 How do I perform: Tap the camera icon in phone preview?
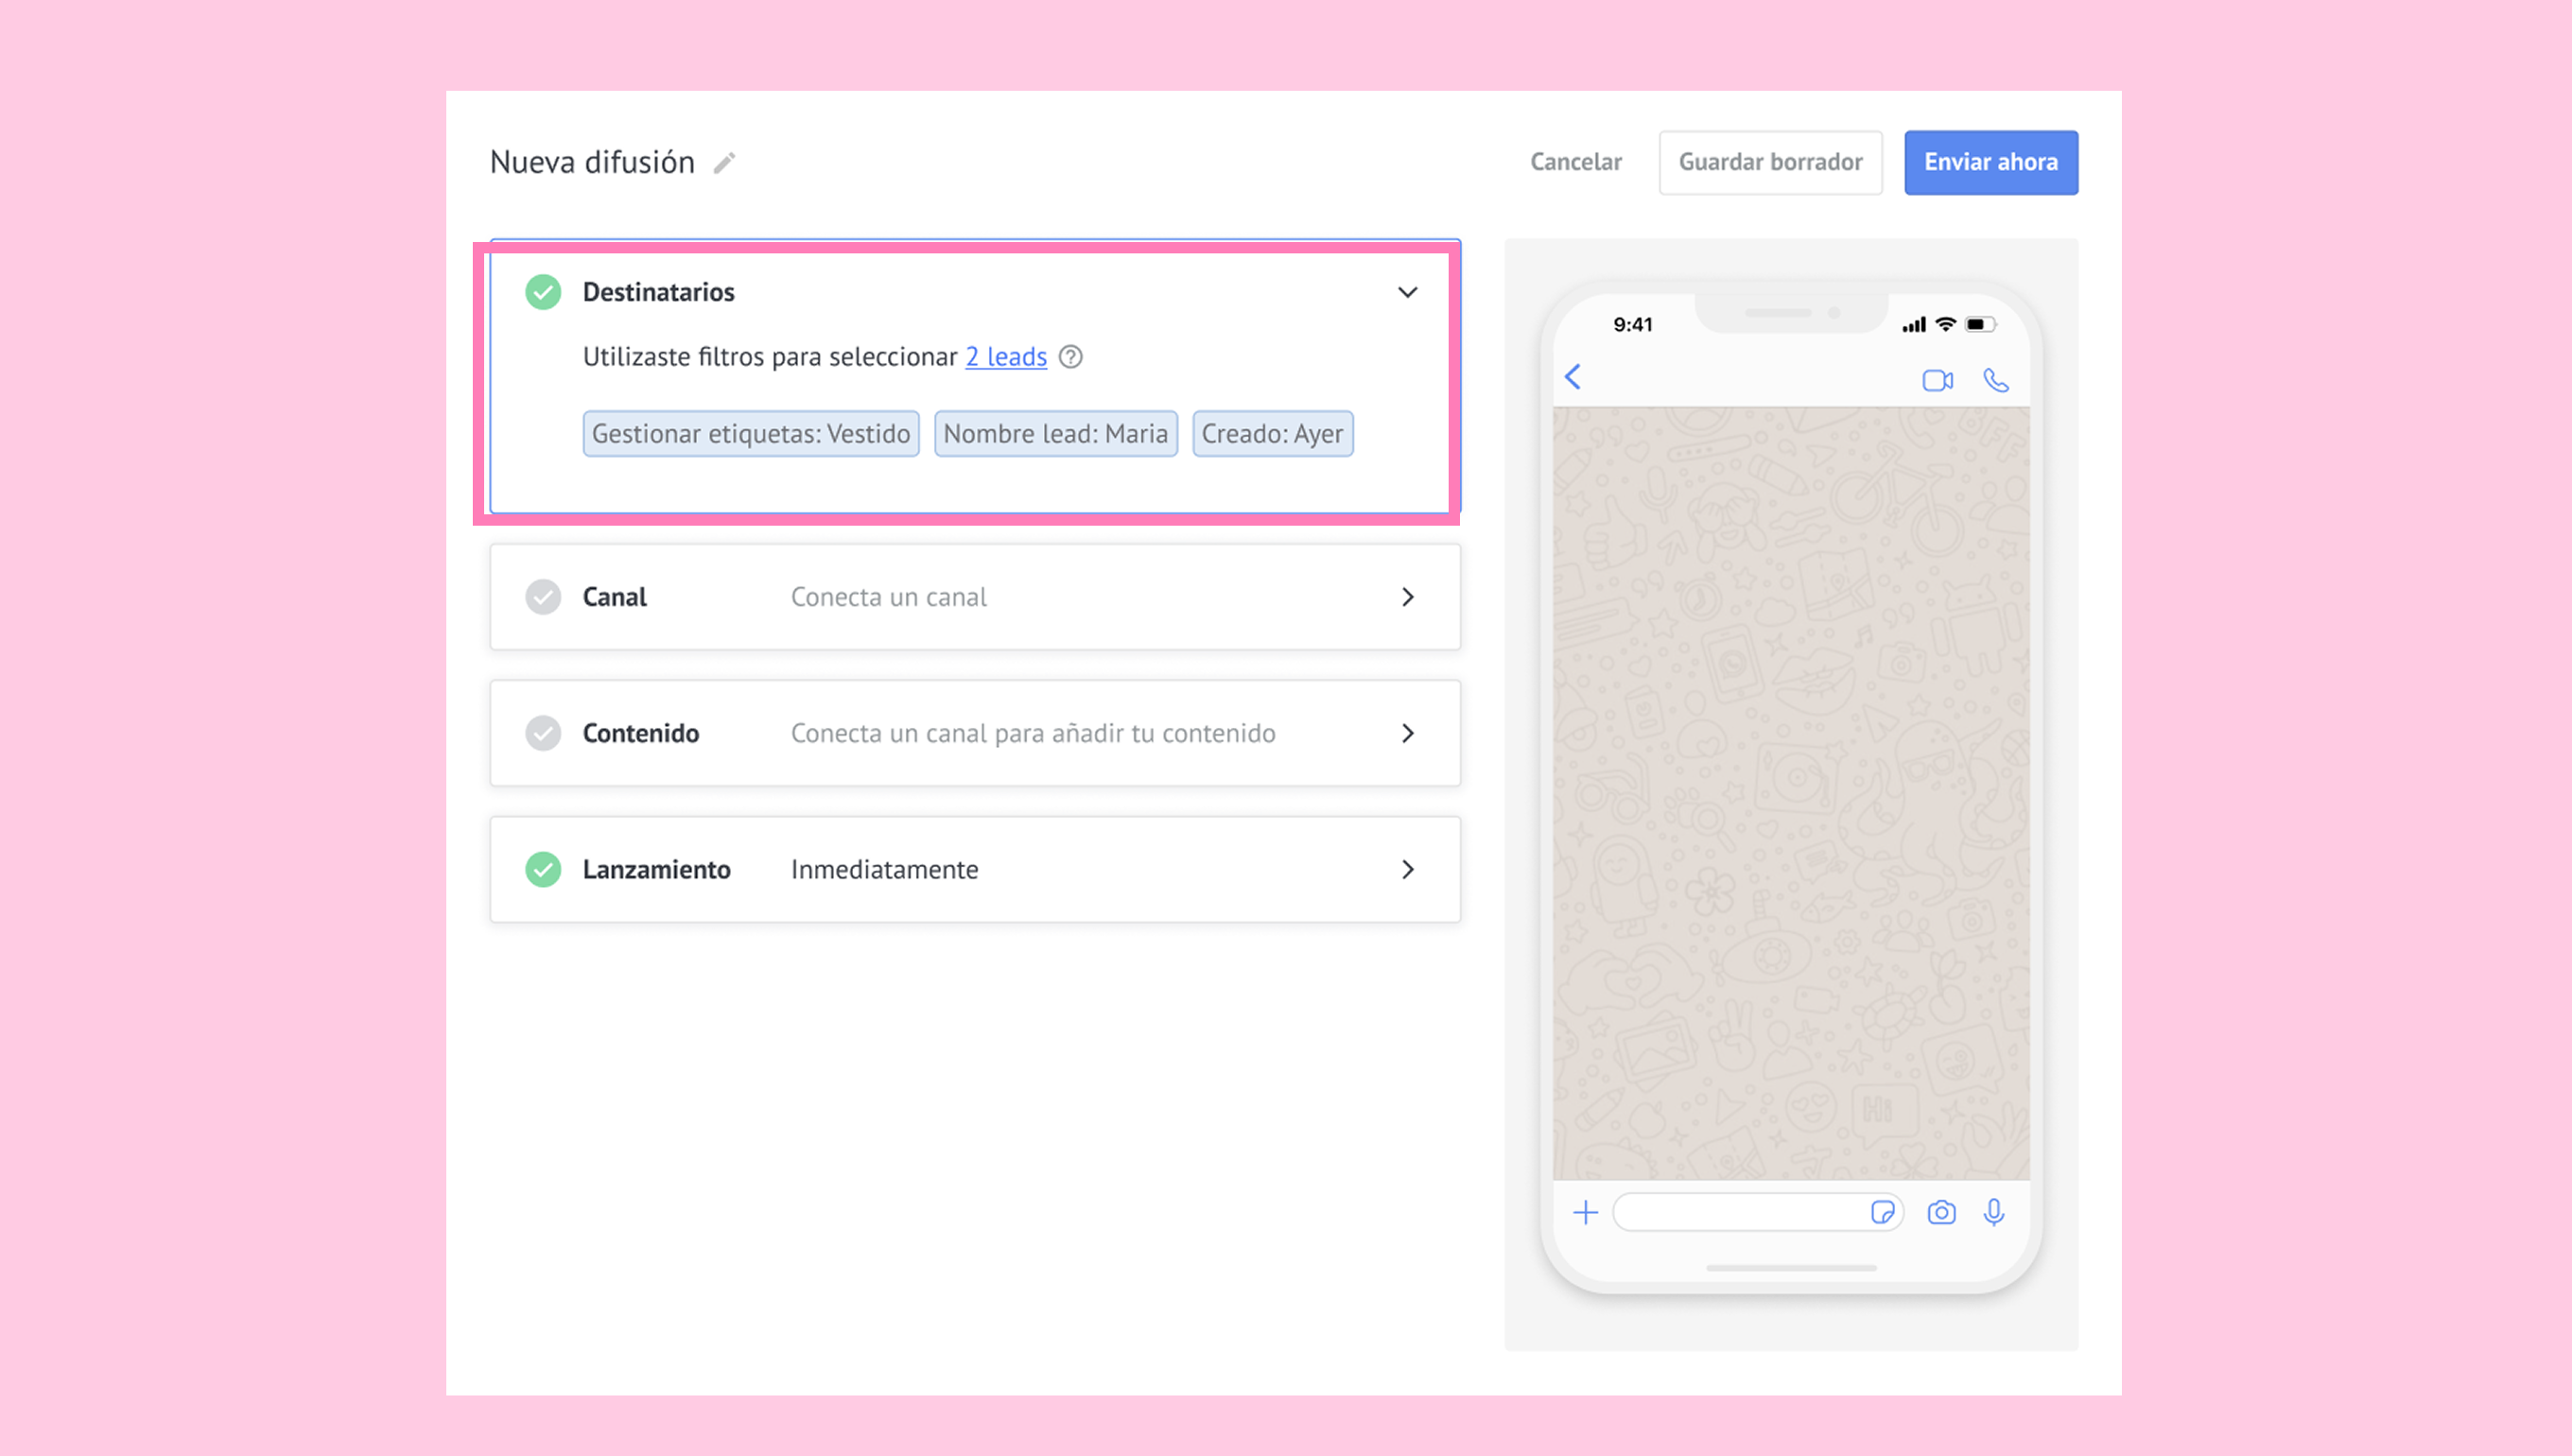pyautogui.click(x=1941, y=1213)
